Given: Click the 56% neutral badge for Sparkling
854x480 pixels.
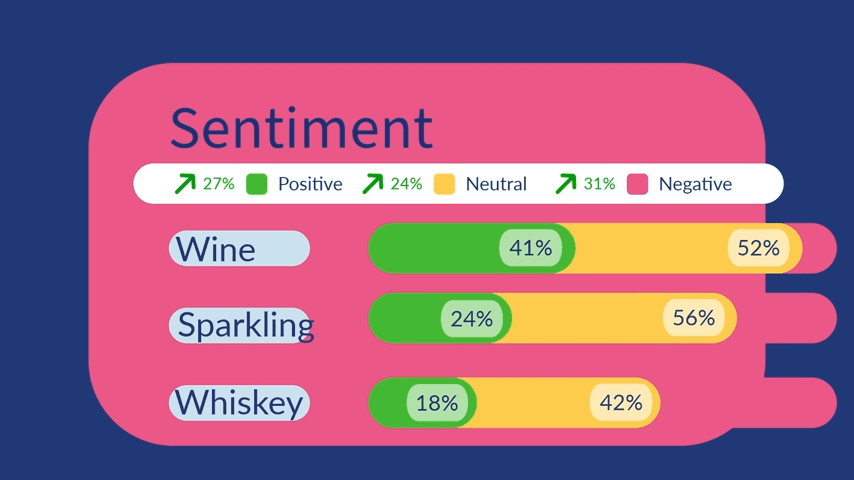Looking at the screenshot, I should pyautogui.click(x=693, y=319).
